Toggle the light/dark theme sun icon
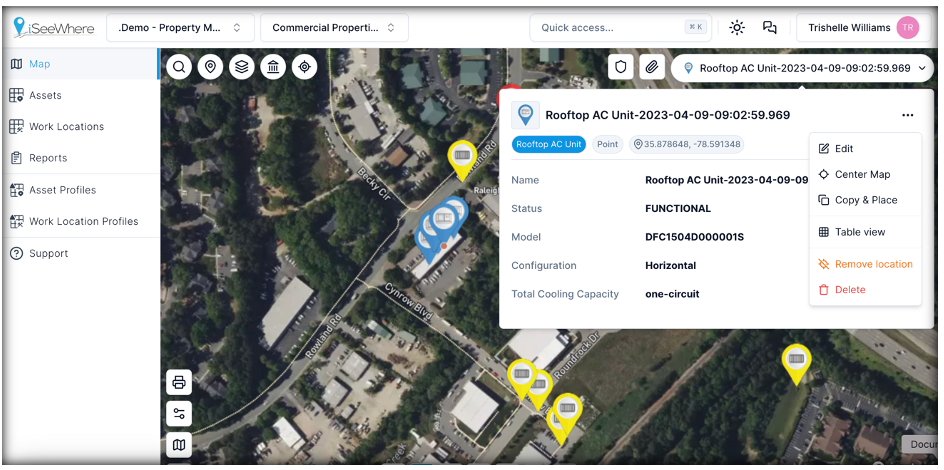Image resolution: width=944 pixels, height=470 pixels. tap(737, 28)
